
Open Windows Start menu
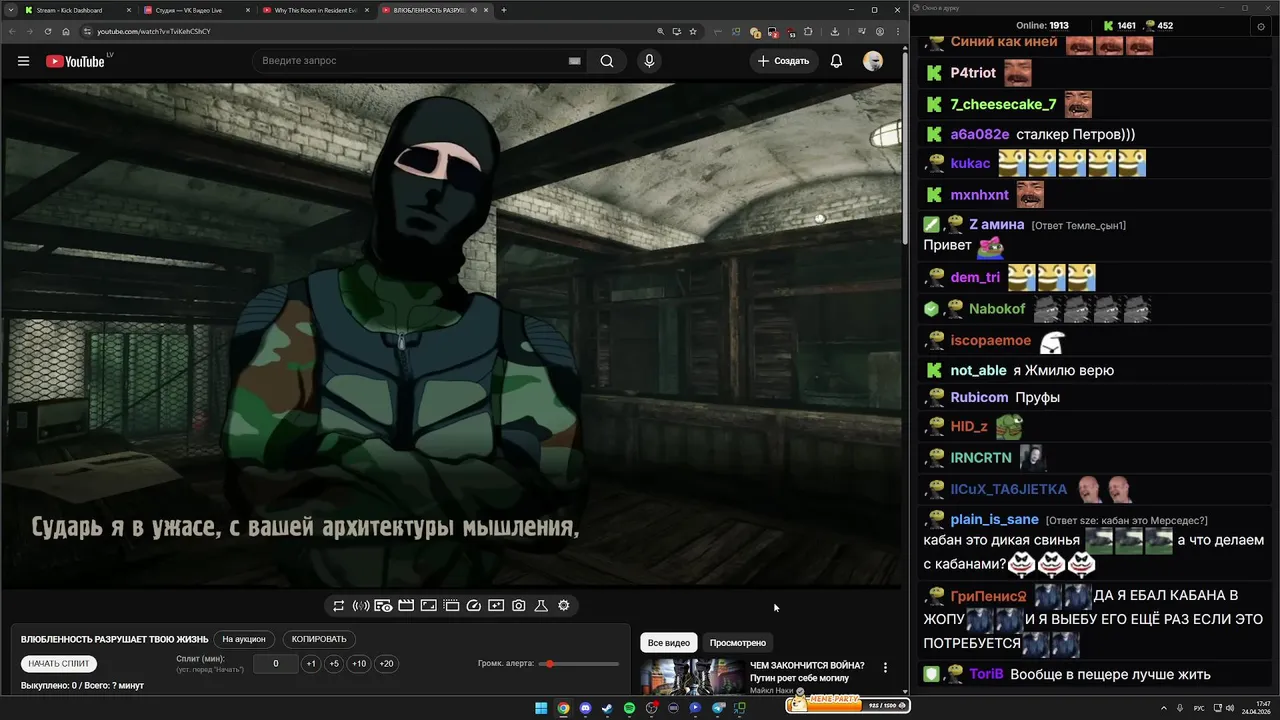[541, 708]
